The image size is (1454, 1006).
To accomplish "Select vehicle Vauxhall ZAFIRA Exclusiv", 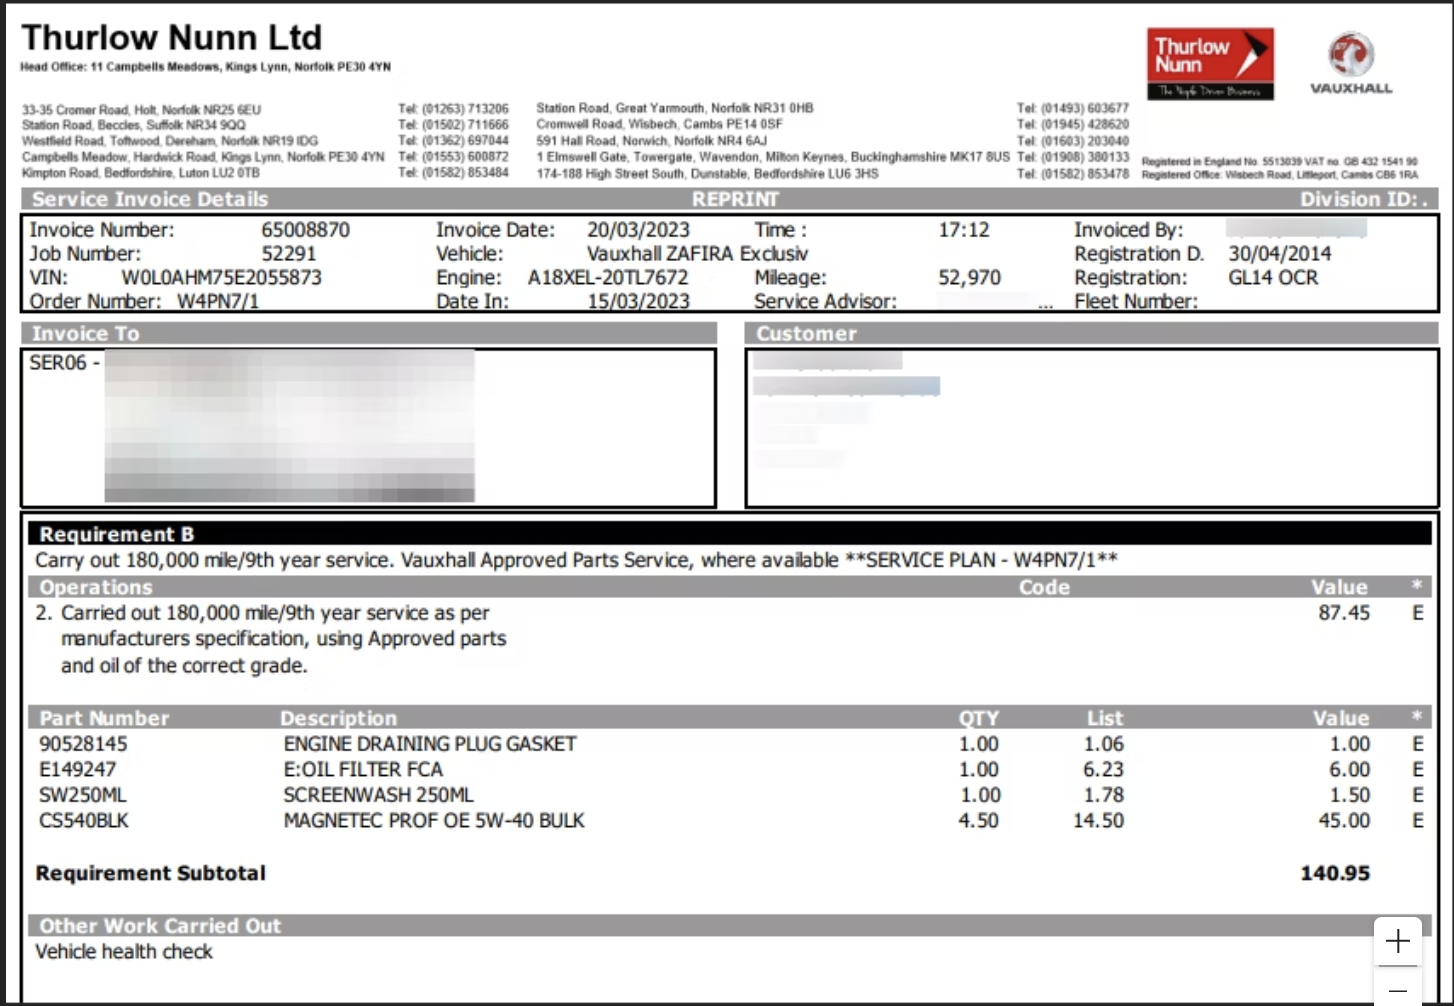I will (697, 254).
